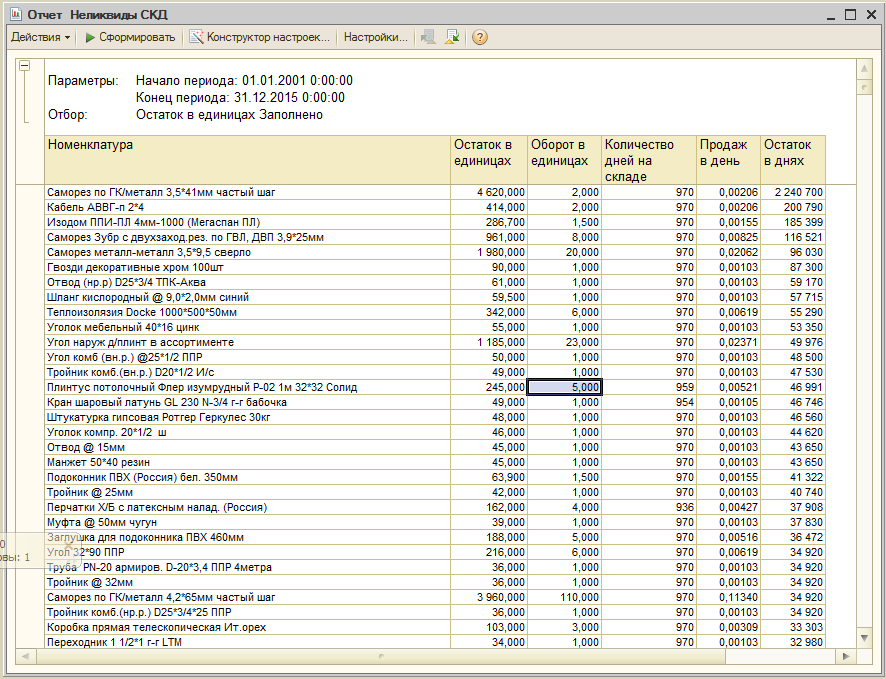Click the green play icon of Сформировать
This screenshot has width=886, height=679.
[x=90, y=37]
